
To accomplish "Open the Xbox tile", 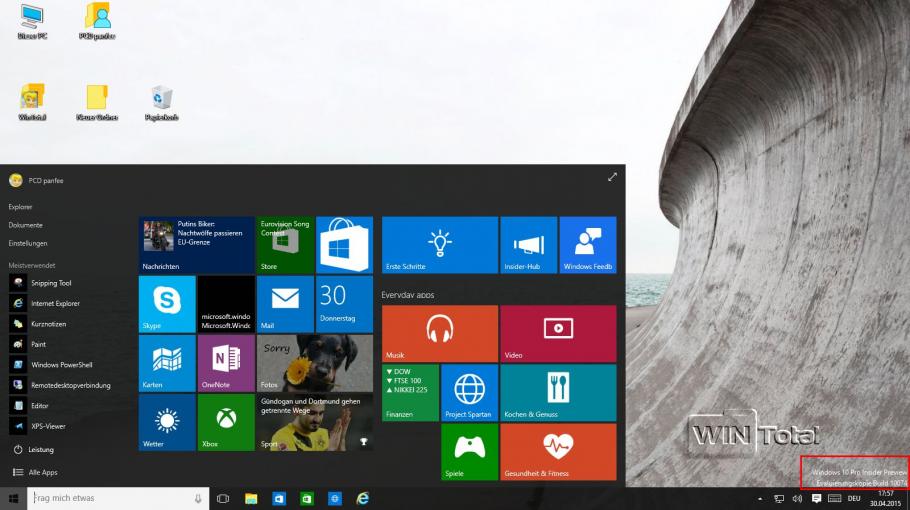I will click(x=226, y=422).
